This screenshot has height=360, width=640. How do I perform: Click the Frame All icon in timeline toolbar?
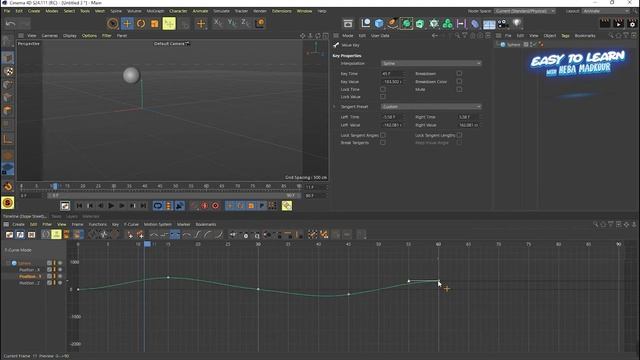pyautogui.click(x=93, y=235)
